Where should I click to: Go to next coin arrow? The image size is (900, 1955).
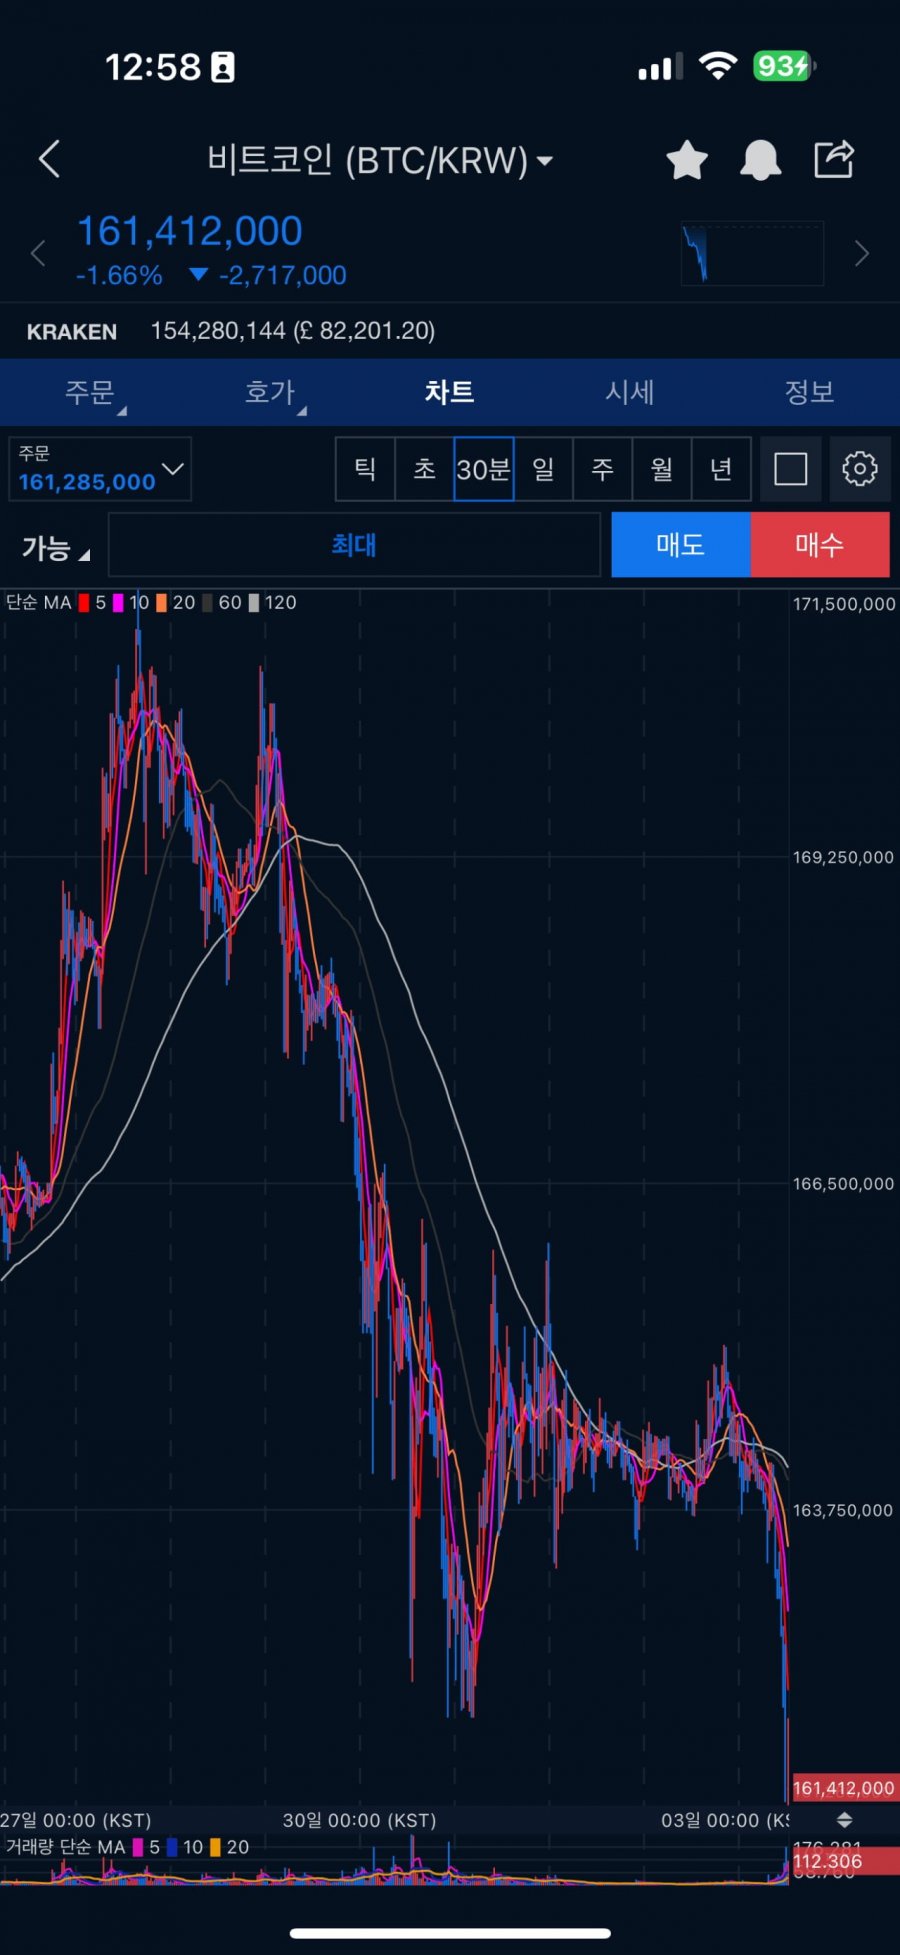861,254
